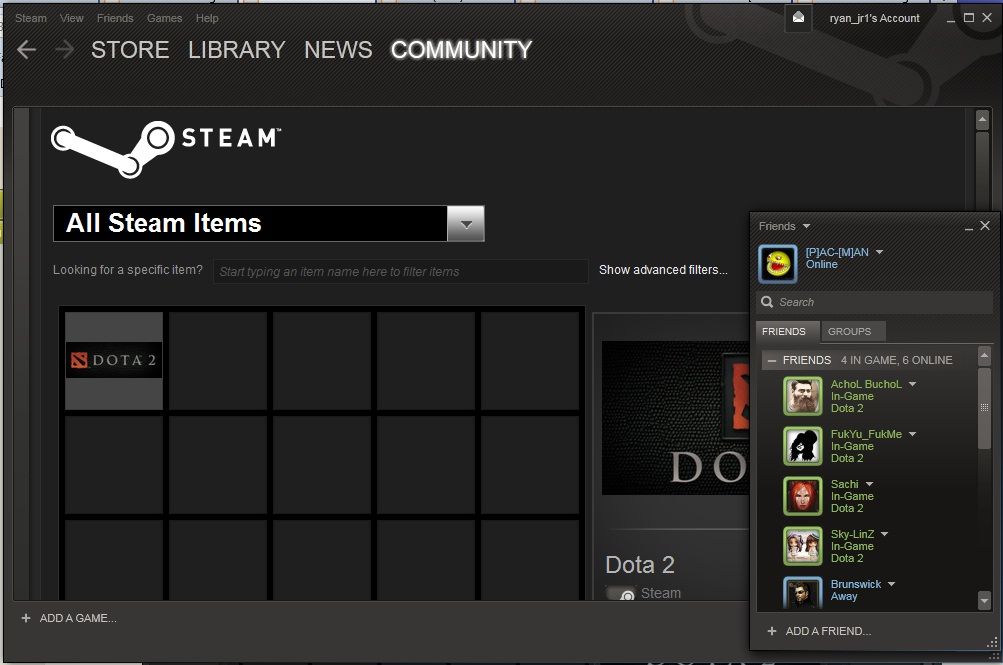This screenshot has height=665, width=1003.
Task: Click the plus icon beside Add a Game
Action: coord(26,618)
